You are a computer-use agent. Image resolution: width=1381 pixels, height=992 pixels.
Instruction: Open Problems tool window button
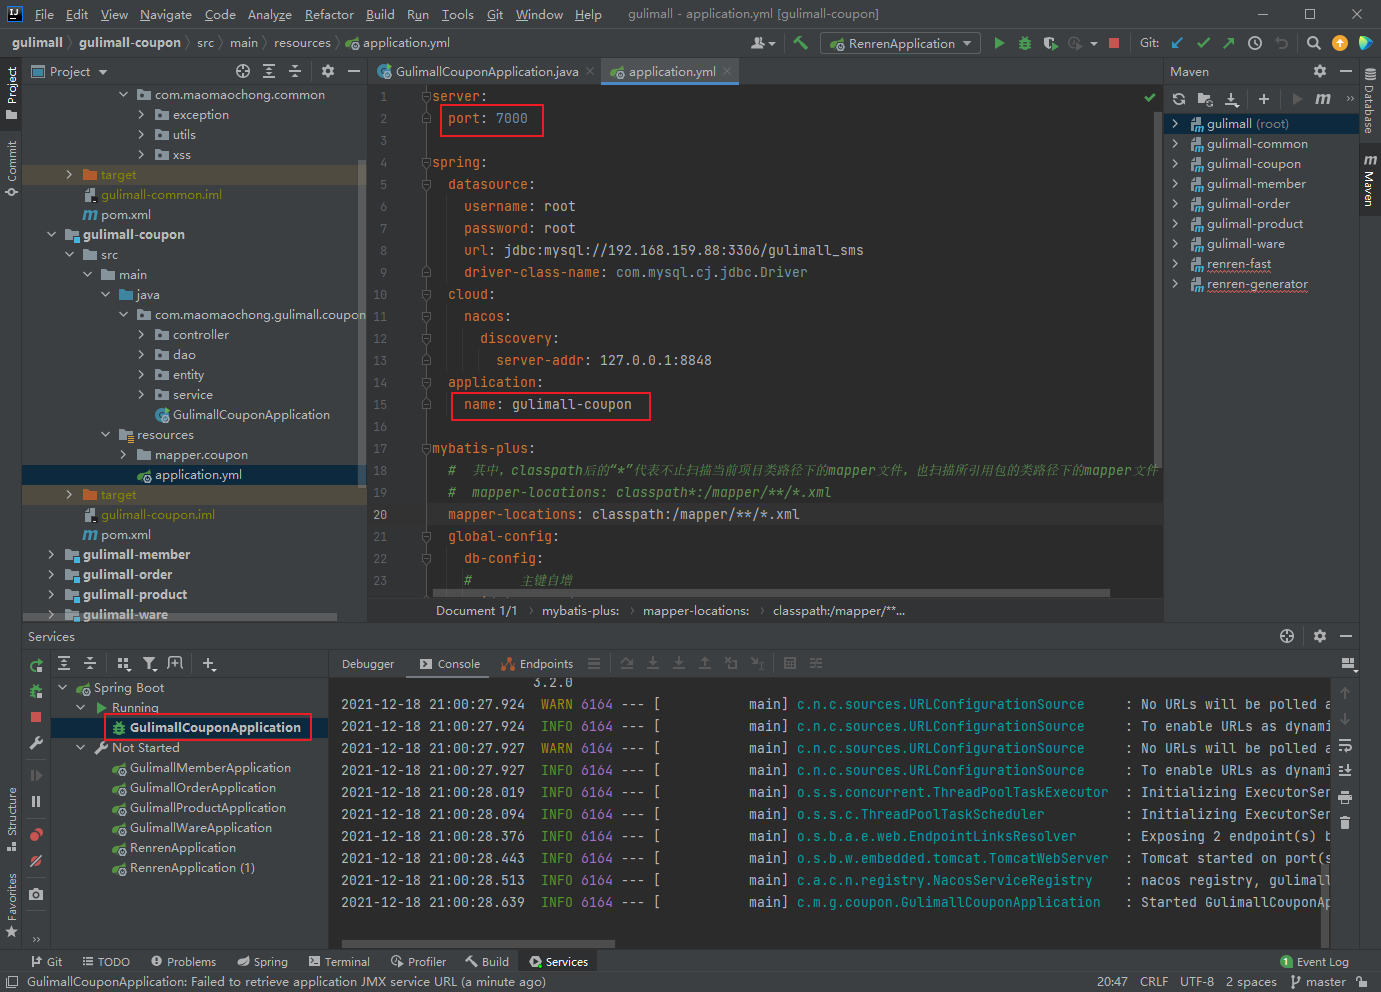[x=183, y=962]
